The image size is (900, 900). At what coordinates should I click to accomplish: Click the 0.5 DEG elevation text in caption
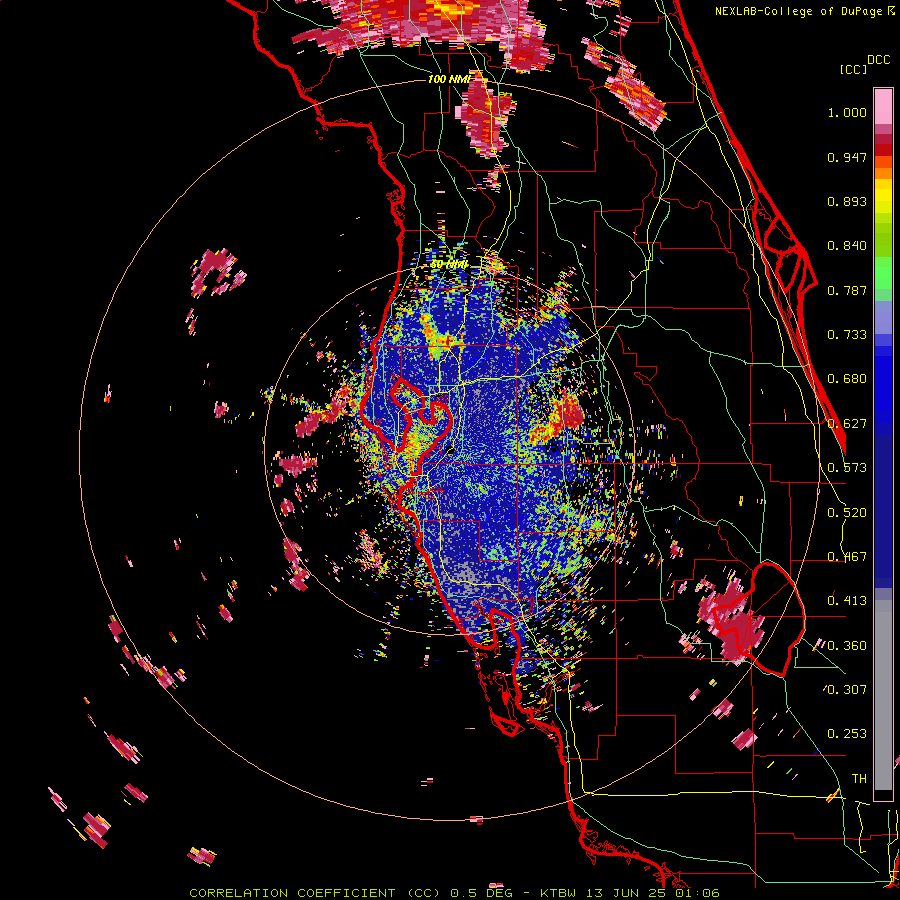pyautogui.click(x=482, y=893)
